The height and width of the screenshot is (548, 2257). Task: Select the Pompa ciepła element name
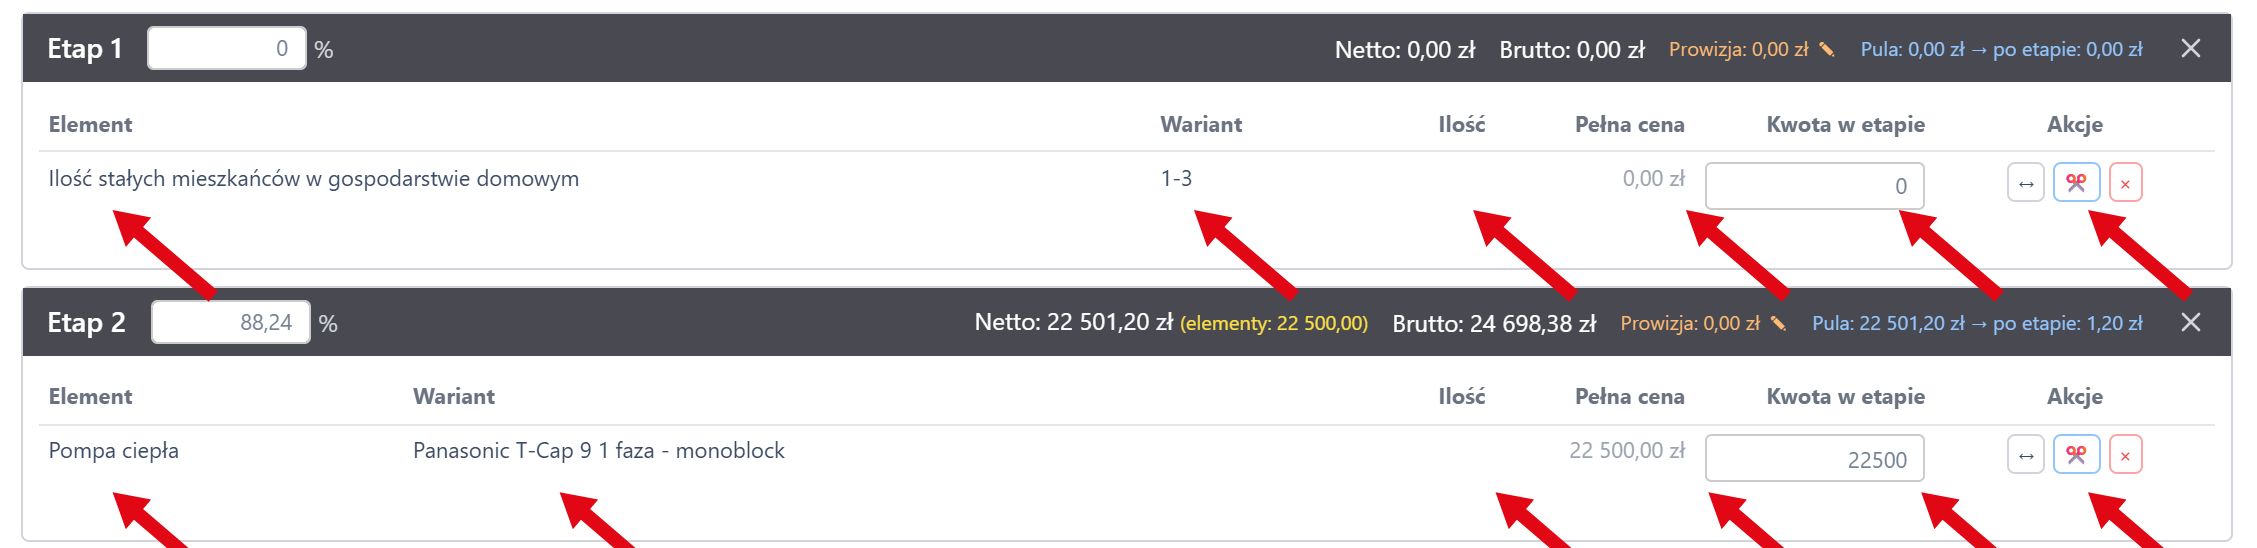114,451
